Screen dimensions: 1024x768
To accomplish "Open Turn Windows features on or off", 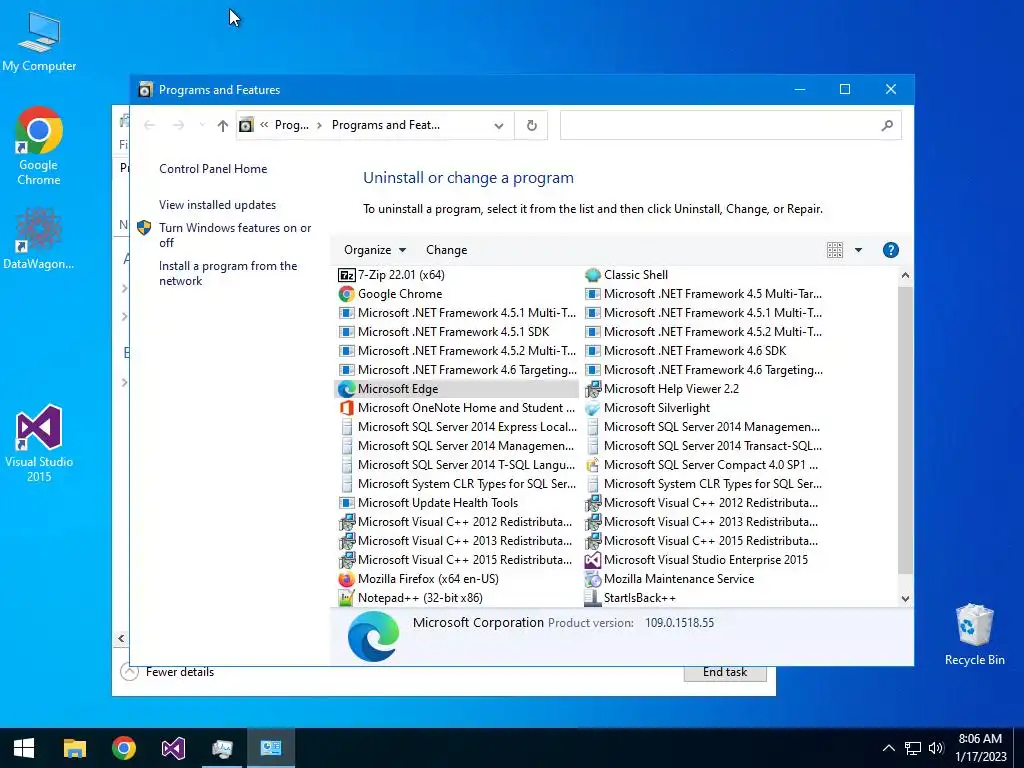I will tap(235, 235).
